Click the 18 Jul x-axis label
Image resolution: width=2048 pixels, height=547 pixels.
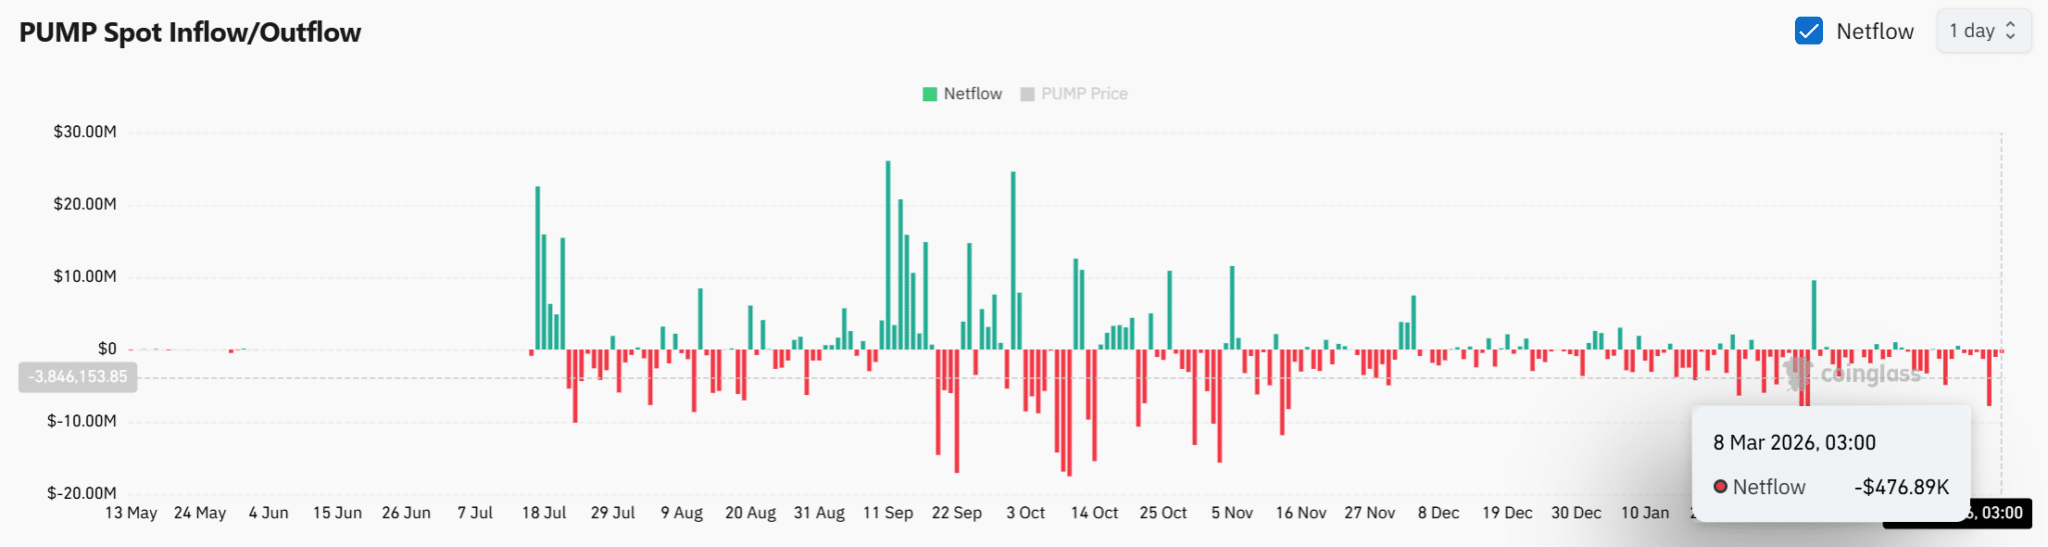click(x=544, y=513)
